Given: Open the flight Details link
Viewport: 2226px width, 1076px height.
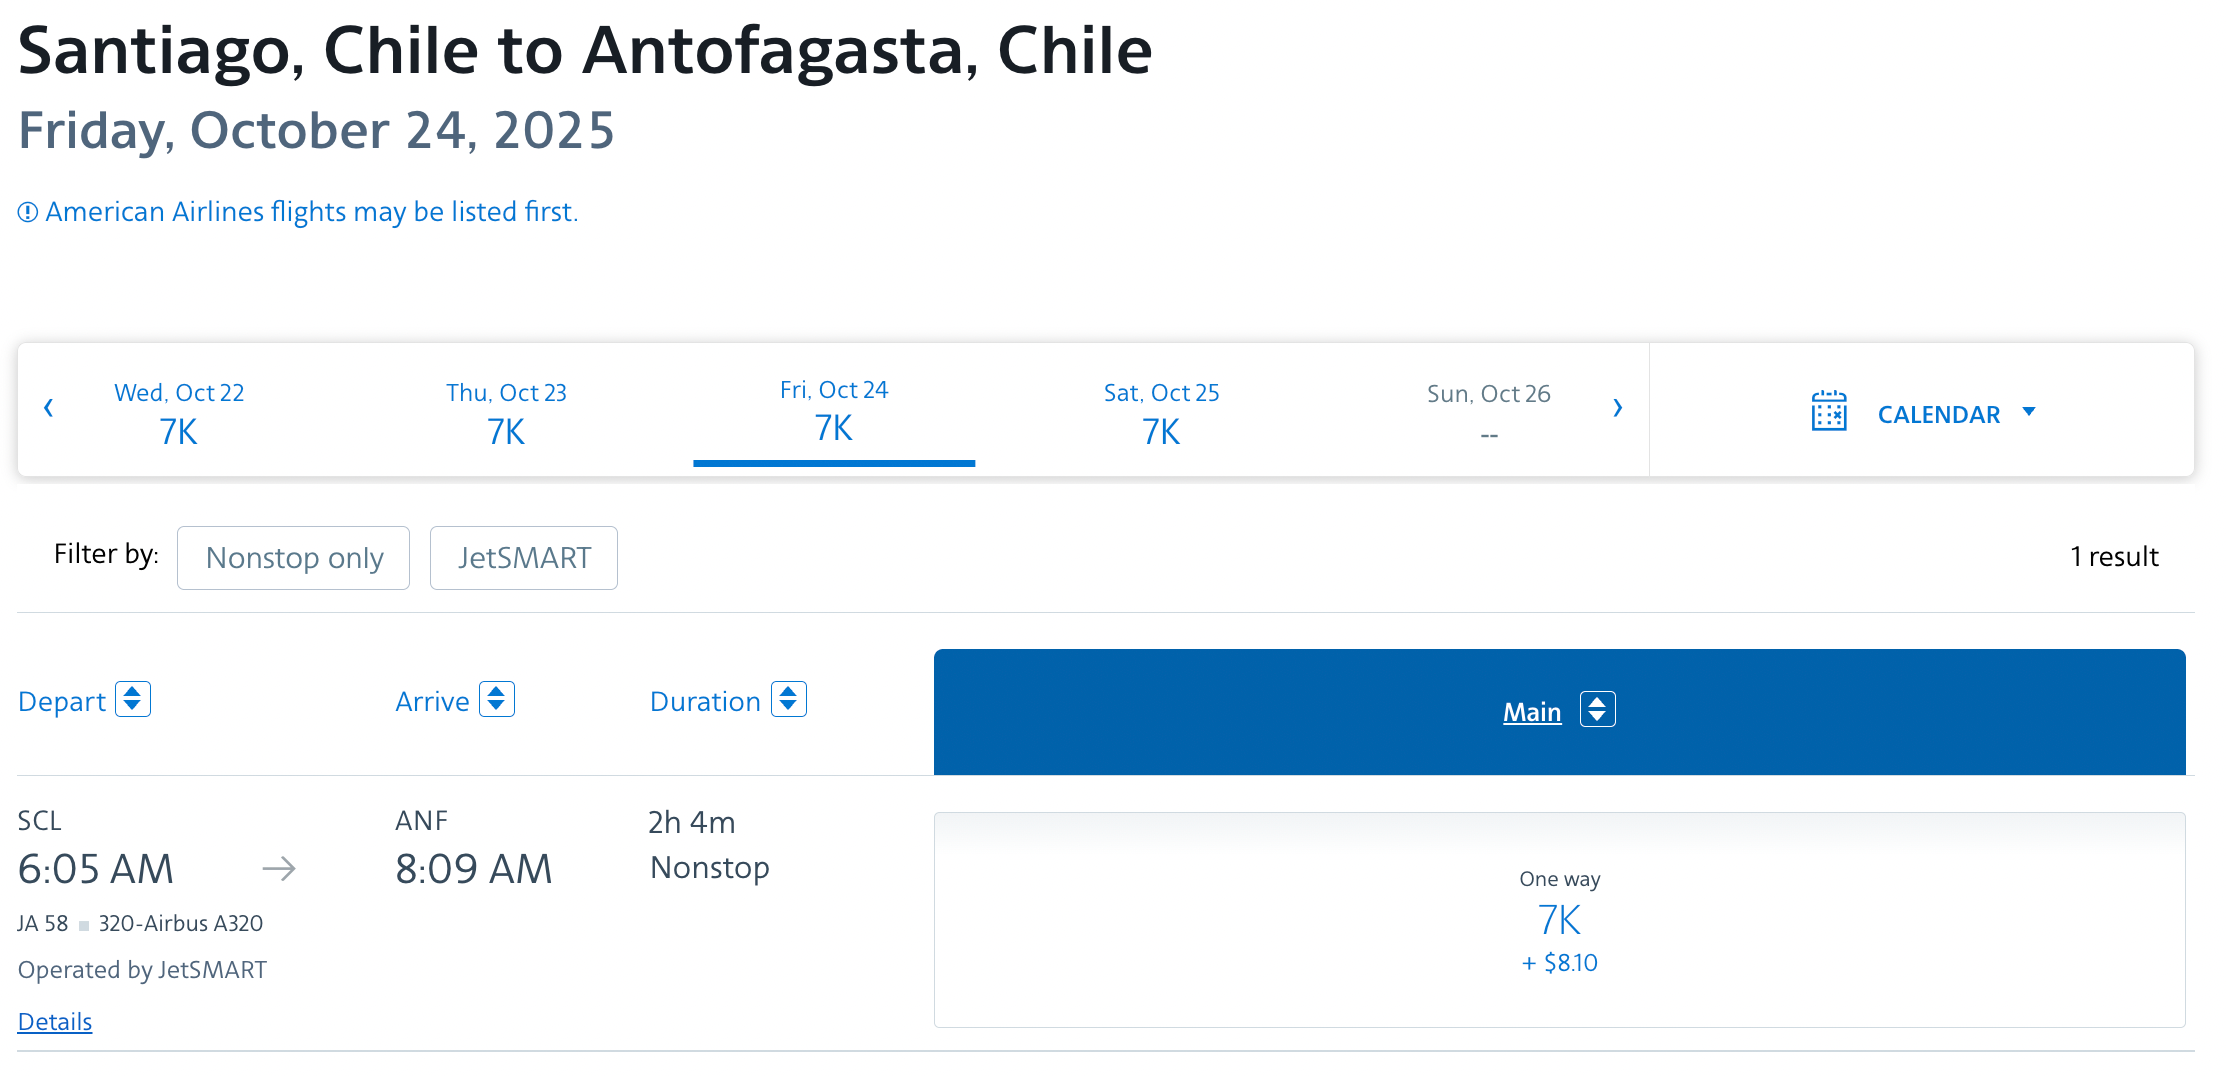Looking at the screenshot, I should coord(55,1021).
